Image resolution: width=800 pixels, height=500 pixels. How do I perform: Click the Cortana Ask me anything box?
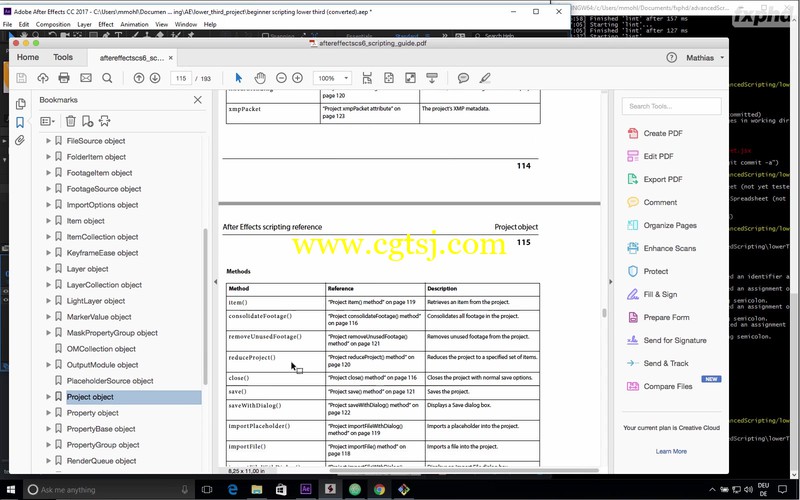click(109, 490)
